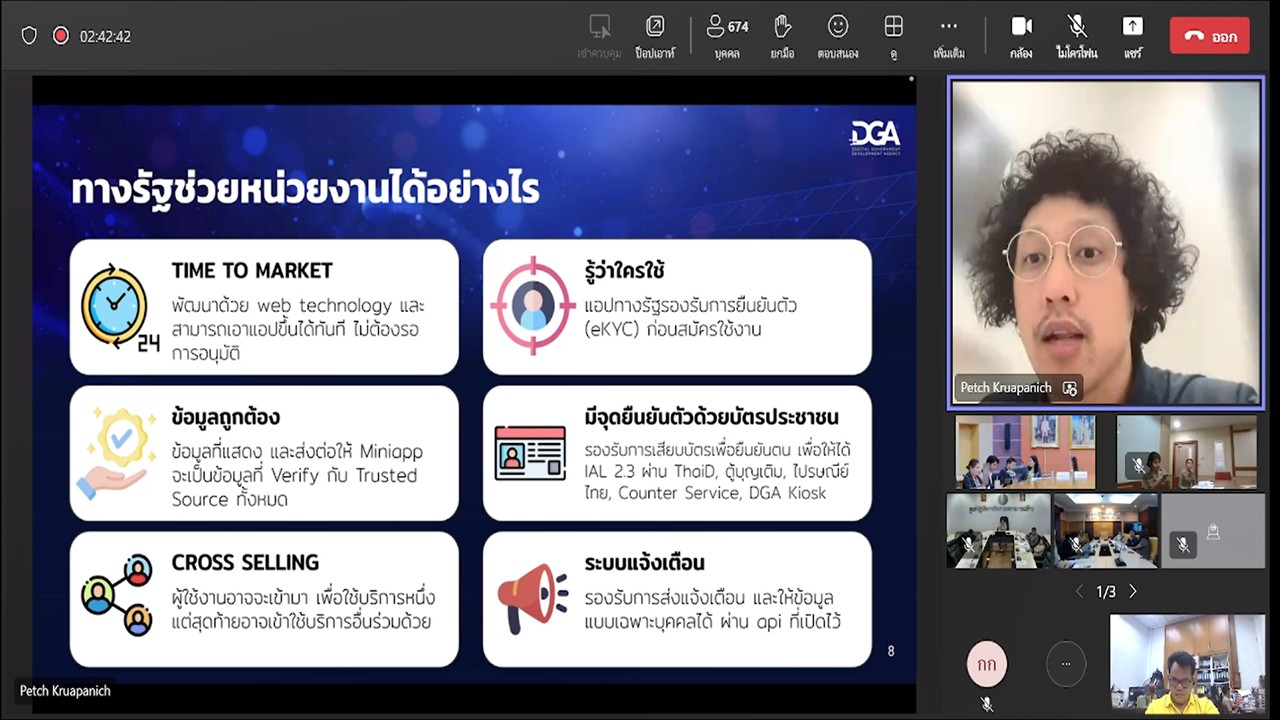The width and height of the screenshot is (1280, 720).
Task: Leave the meeting with the red ออก button
Action: point(1209,36)
